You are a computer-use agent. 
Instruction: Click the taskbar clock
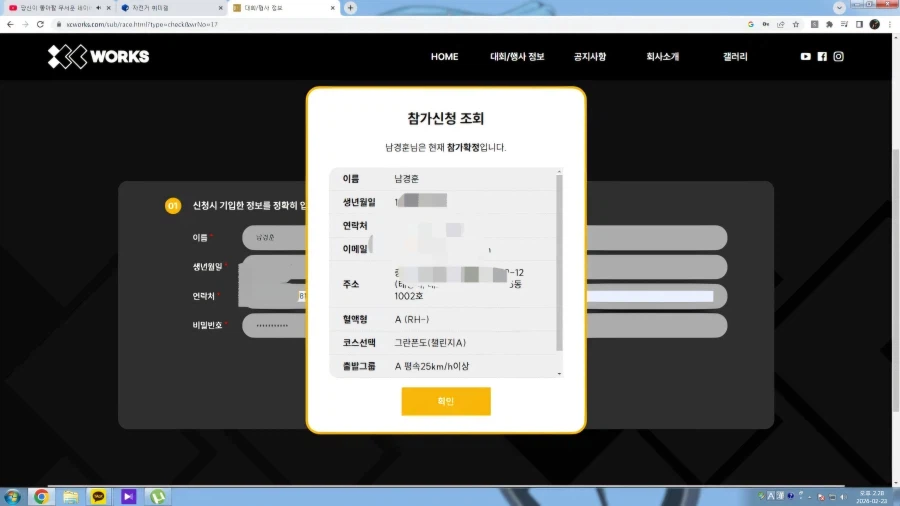pyautogui.click(x=871, y=497)
